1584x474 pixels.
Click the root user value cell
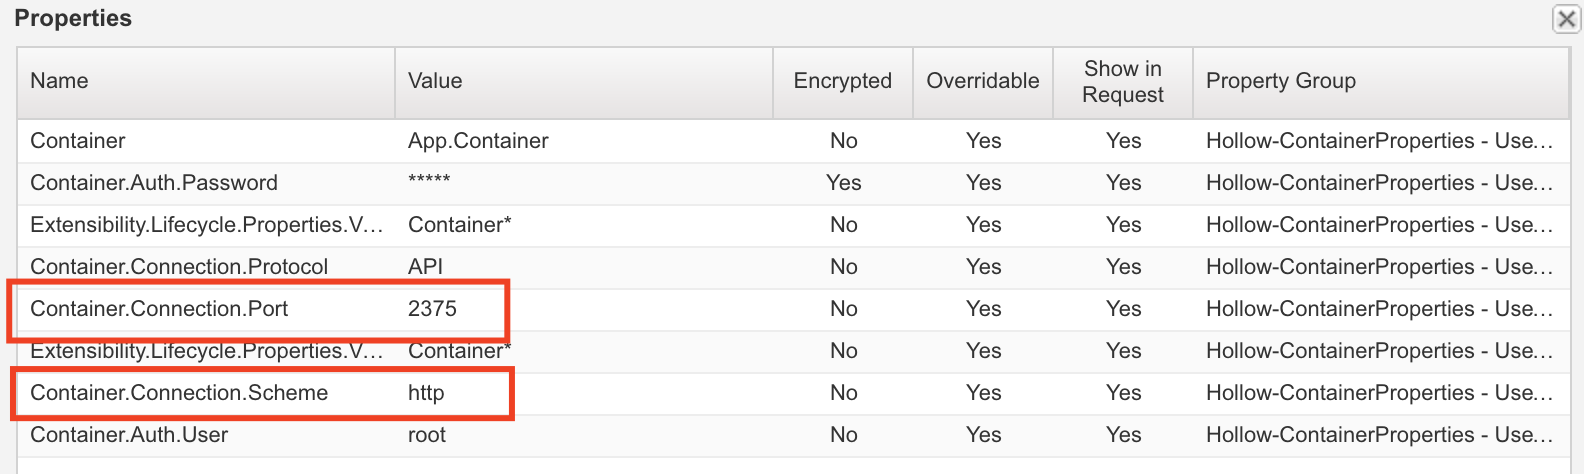point(427,435)
